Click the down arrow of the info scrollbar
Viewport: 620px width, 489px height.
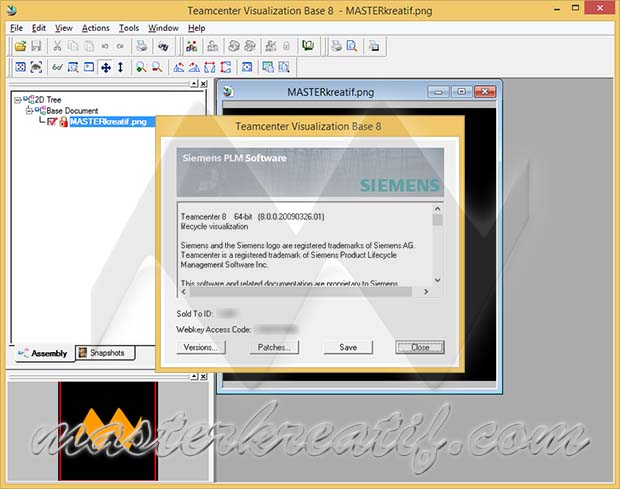coord(437,280)
